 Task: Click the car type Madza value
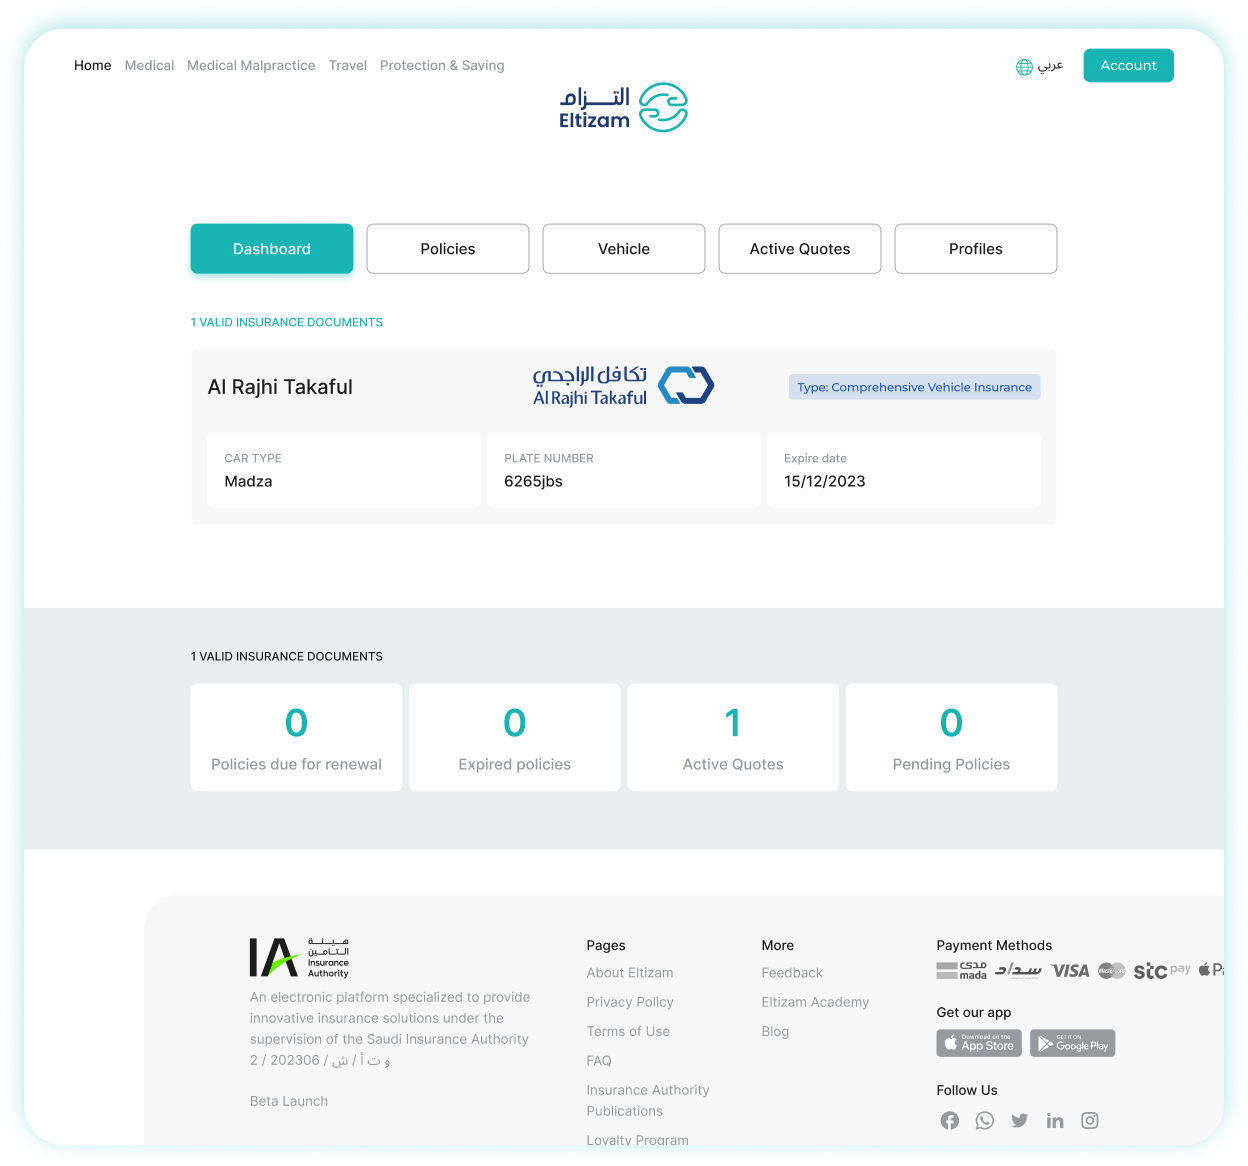coord(248,481)
